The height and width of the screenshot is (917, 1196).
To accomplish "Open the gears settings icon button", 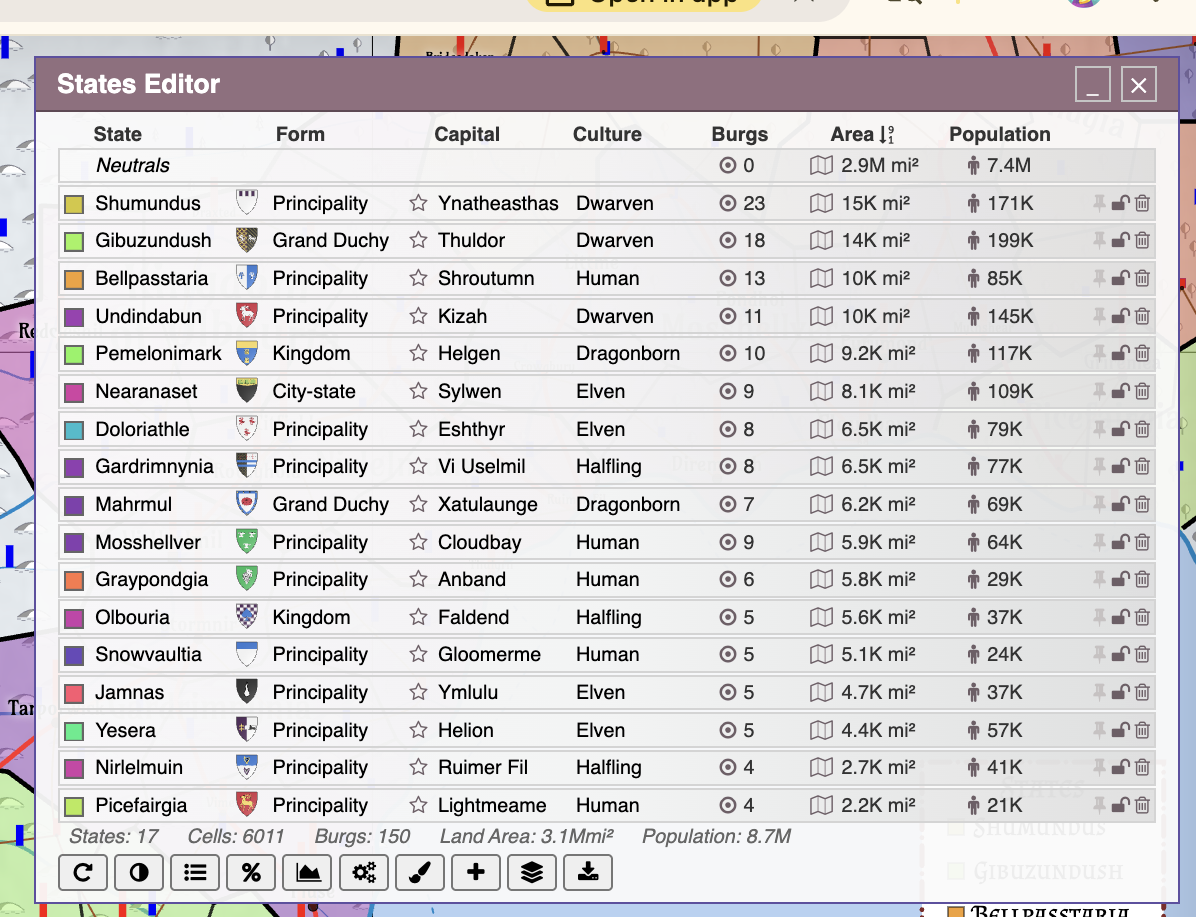I will click(364, 872).
